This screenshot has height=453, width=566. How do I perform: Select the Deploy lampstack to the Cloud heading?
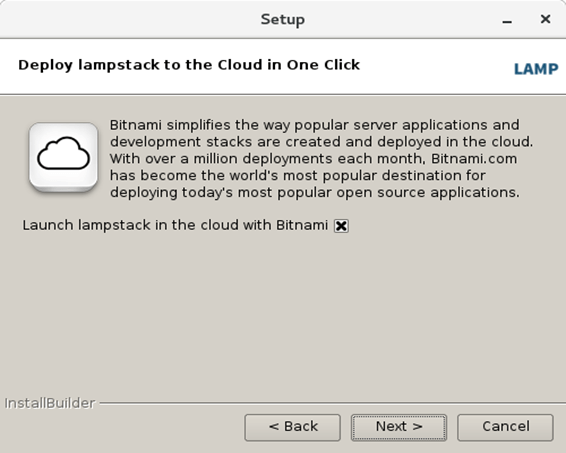pos(189,65)
